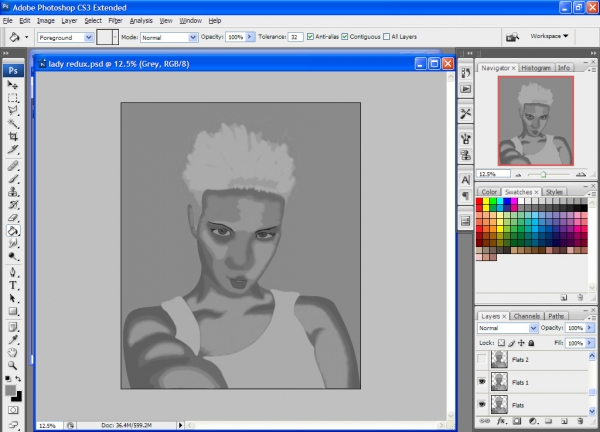Select the Eyedropper tool
The height and width of the screenshot is (432, 600).
pos(13,340)
